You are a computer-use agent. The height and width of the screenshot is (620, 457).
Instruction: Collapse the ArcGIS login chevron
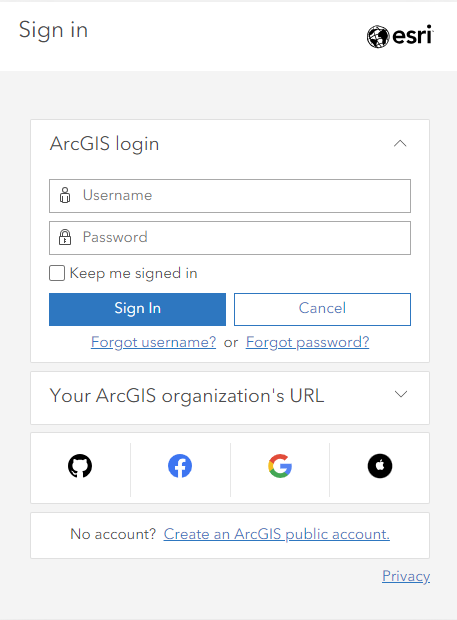tap(400, 143)
